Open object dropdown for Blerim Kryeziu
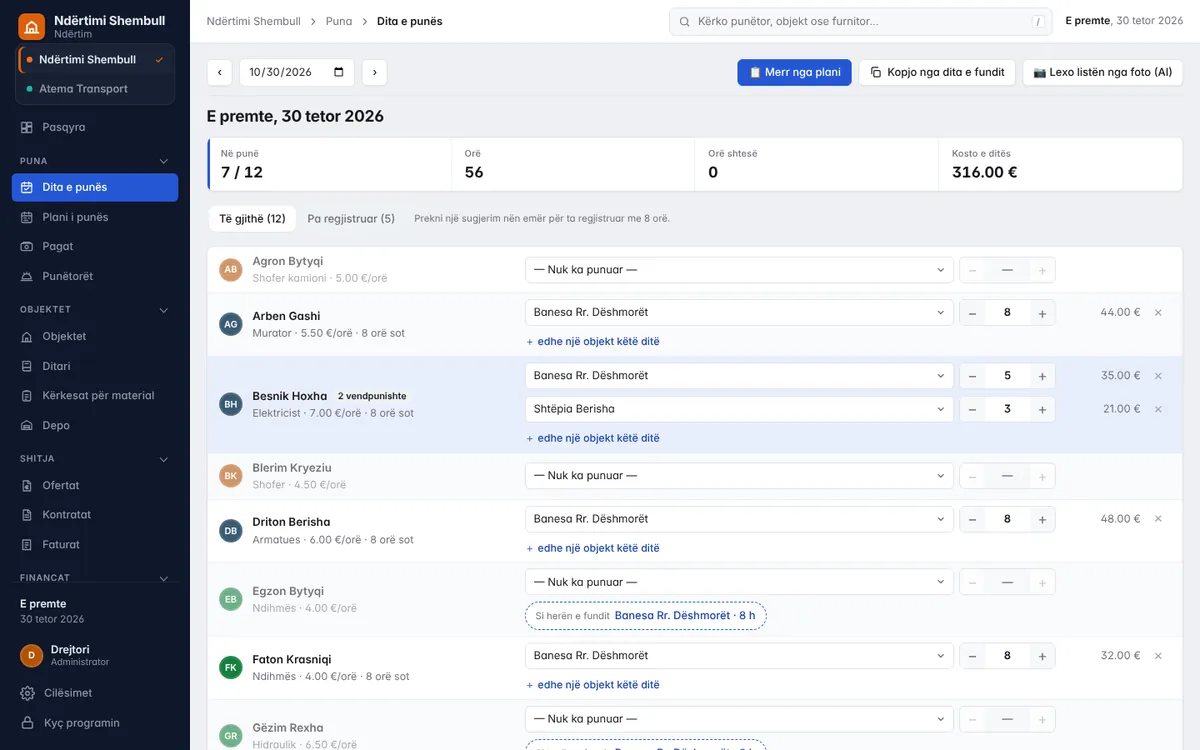Image resolution: width=1200 pixels, height=750 pixels. click(739, 476)
